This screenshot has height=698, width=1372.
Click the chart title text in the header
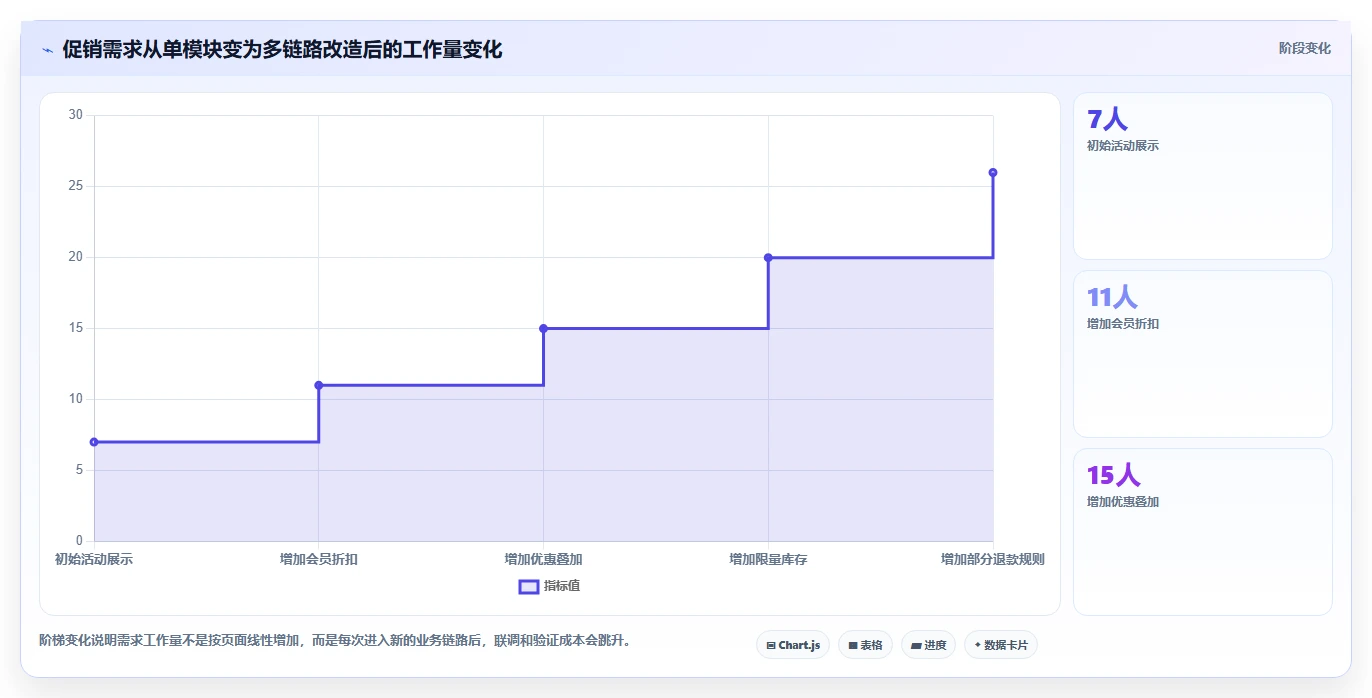click(282, 49)
